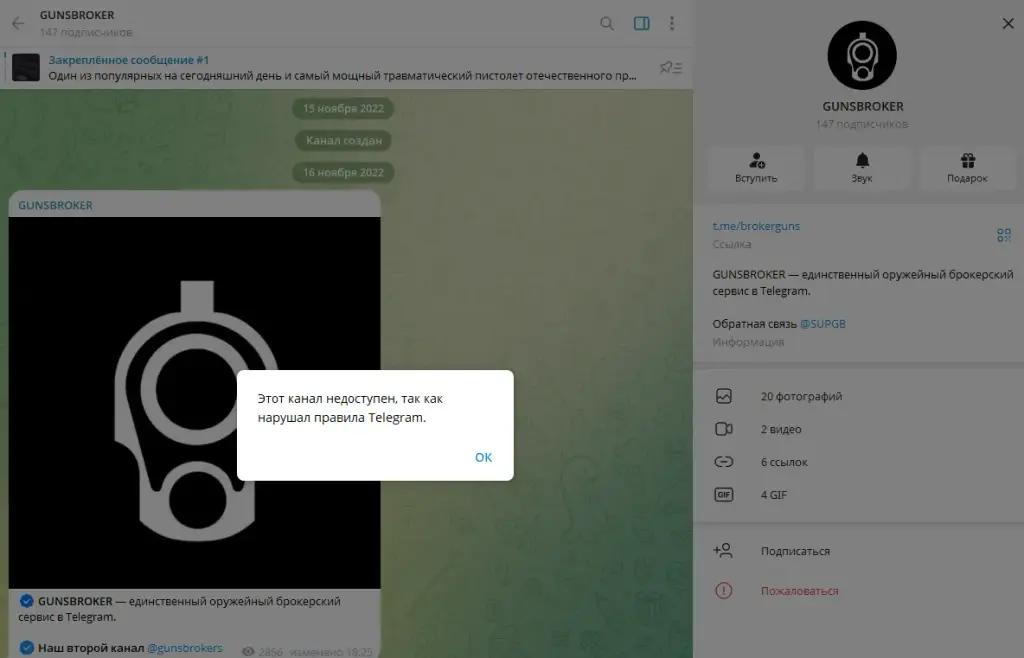
Task: Open the GUNSBROKER profile avatar
Action: (862, 55)
